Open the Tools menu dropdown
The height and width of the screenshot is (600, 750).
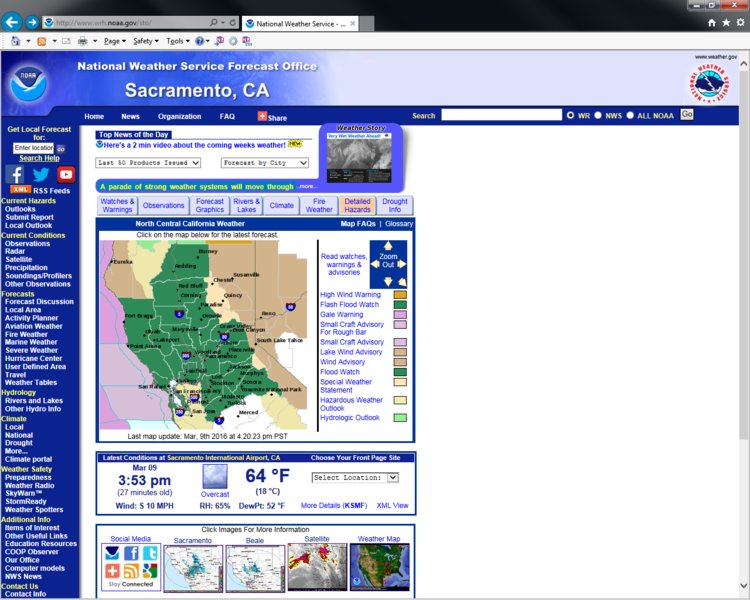pos(177,41)
